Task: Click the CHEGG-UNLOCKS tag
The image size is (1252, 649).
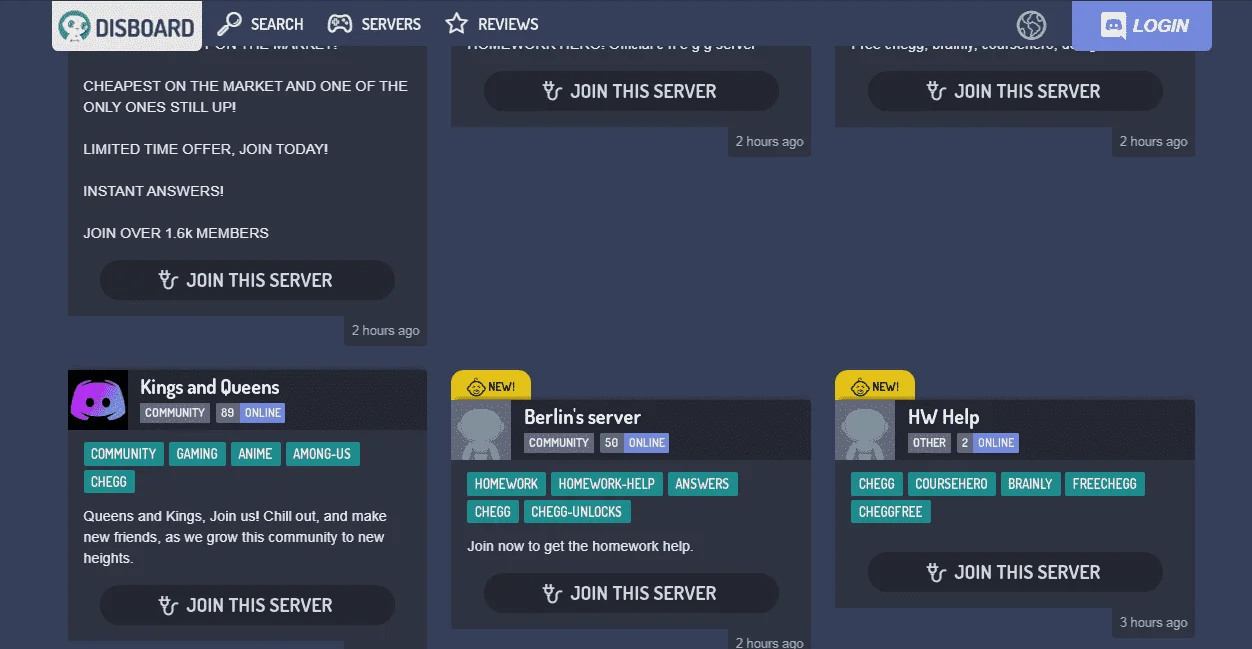Action: pos(577,512)
